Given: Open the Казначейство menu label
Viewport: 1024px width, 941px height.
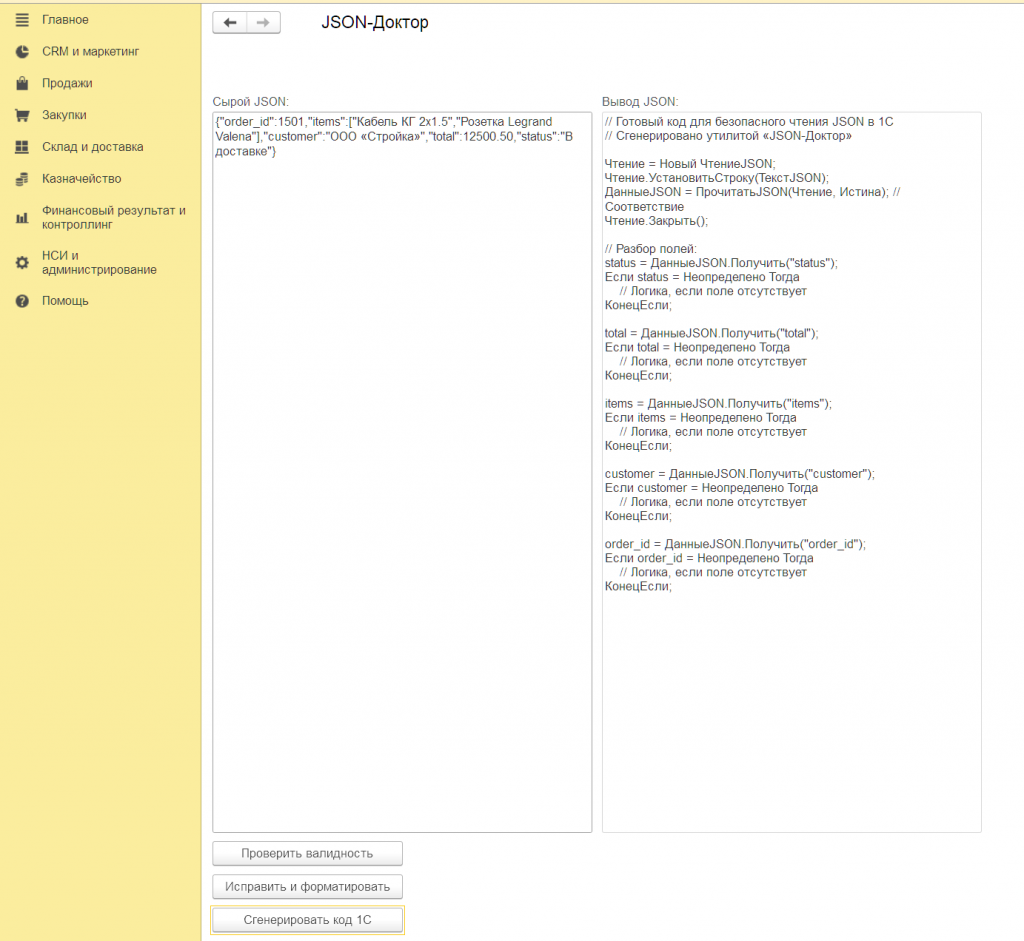Looking at the screenshot, I should (x=82, y=178).
